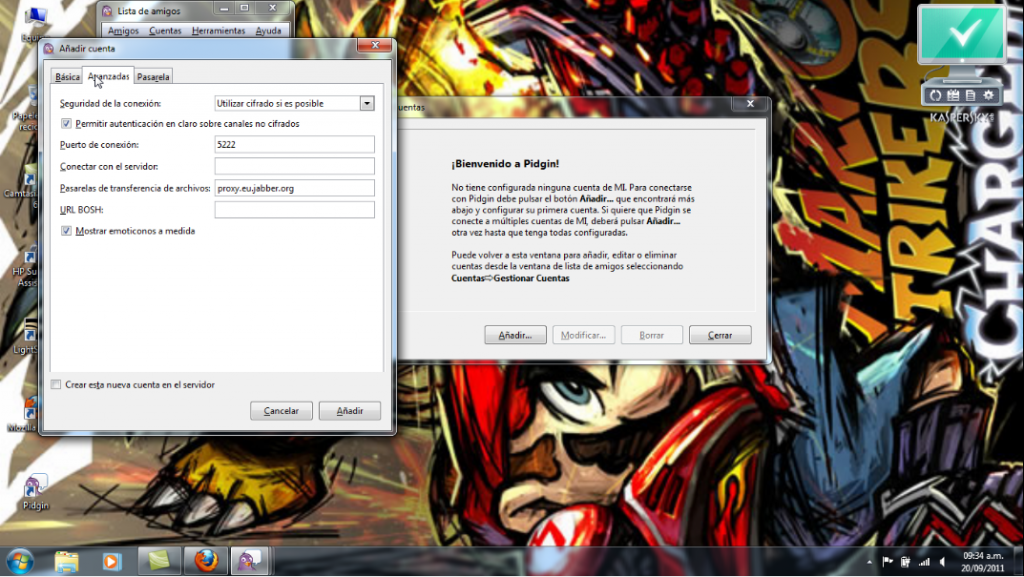Open Herramientas menu in Lista de amigos
Image resolution: width=1024 pixels, height=577 pixels.
pyautogui.click(x=218, y=31)
